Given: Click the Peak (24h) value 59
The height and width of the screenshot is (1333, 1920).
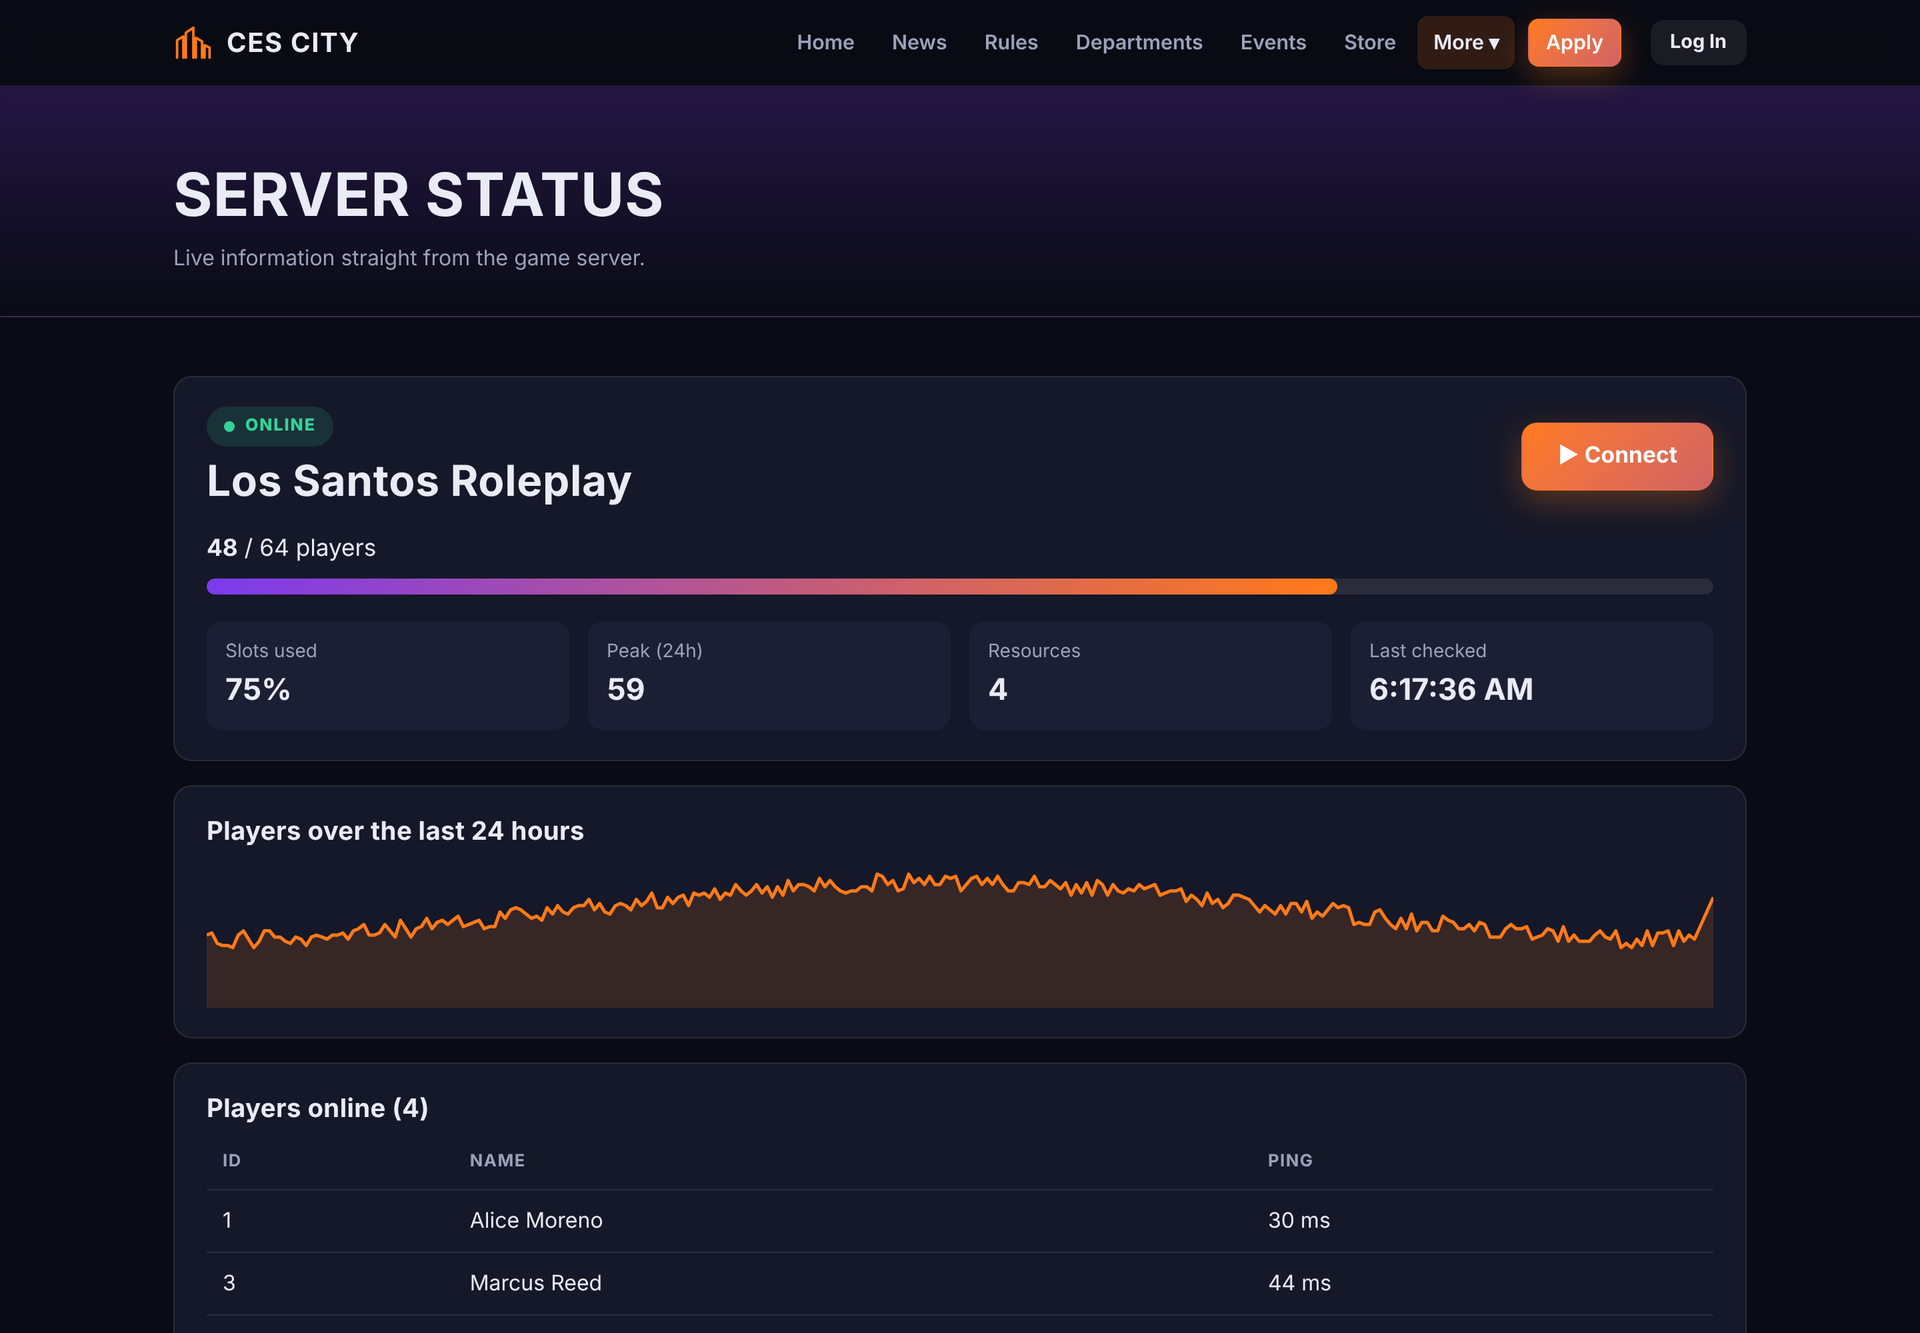Looking at the screenshot, I should [626, 689].
